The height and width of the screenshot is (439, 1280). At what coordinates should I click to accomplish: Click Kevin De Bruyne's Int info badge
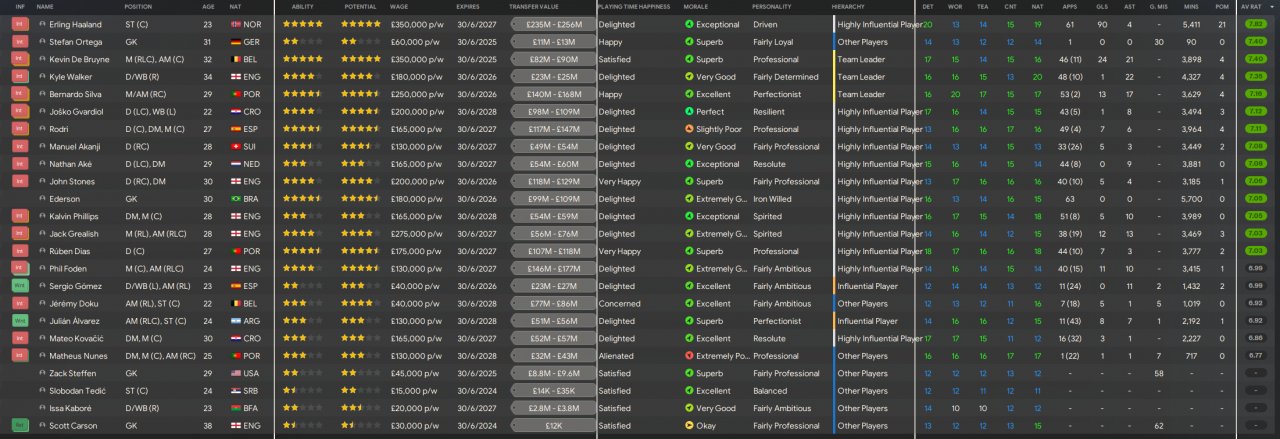pos(20,59)
